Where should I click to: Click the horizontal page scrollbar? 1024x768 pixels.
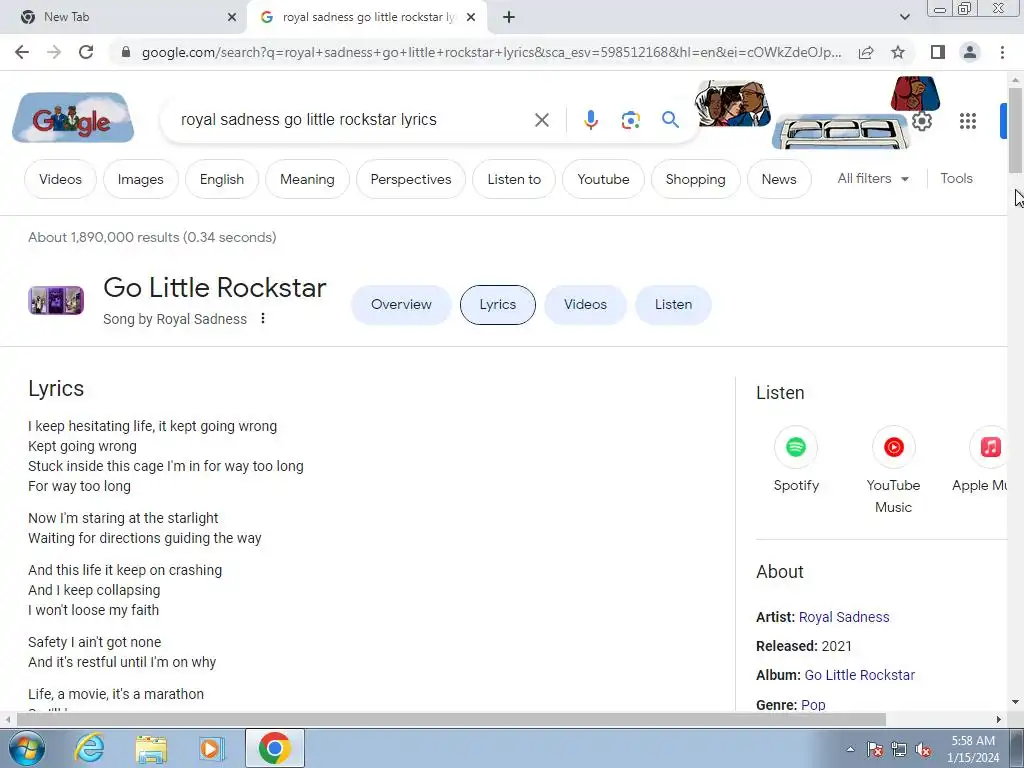click(x=451, y=719)
